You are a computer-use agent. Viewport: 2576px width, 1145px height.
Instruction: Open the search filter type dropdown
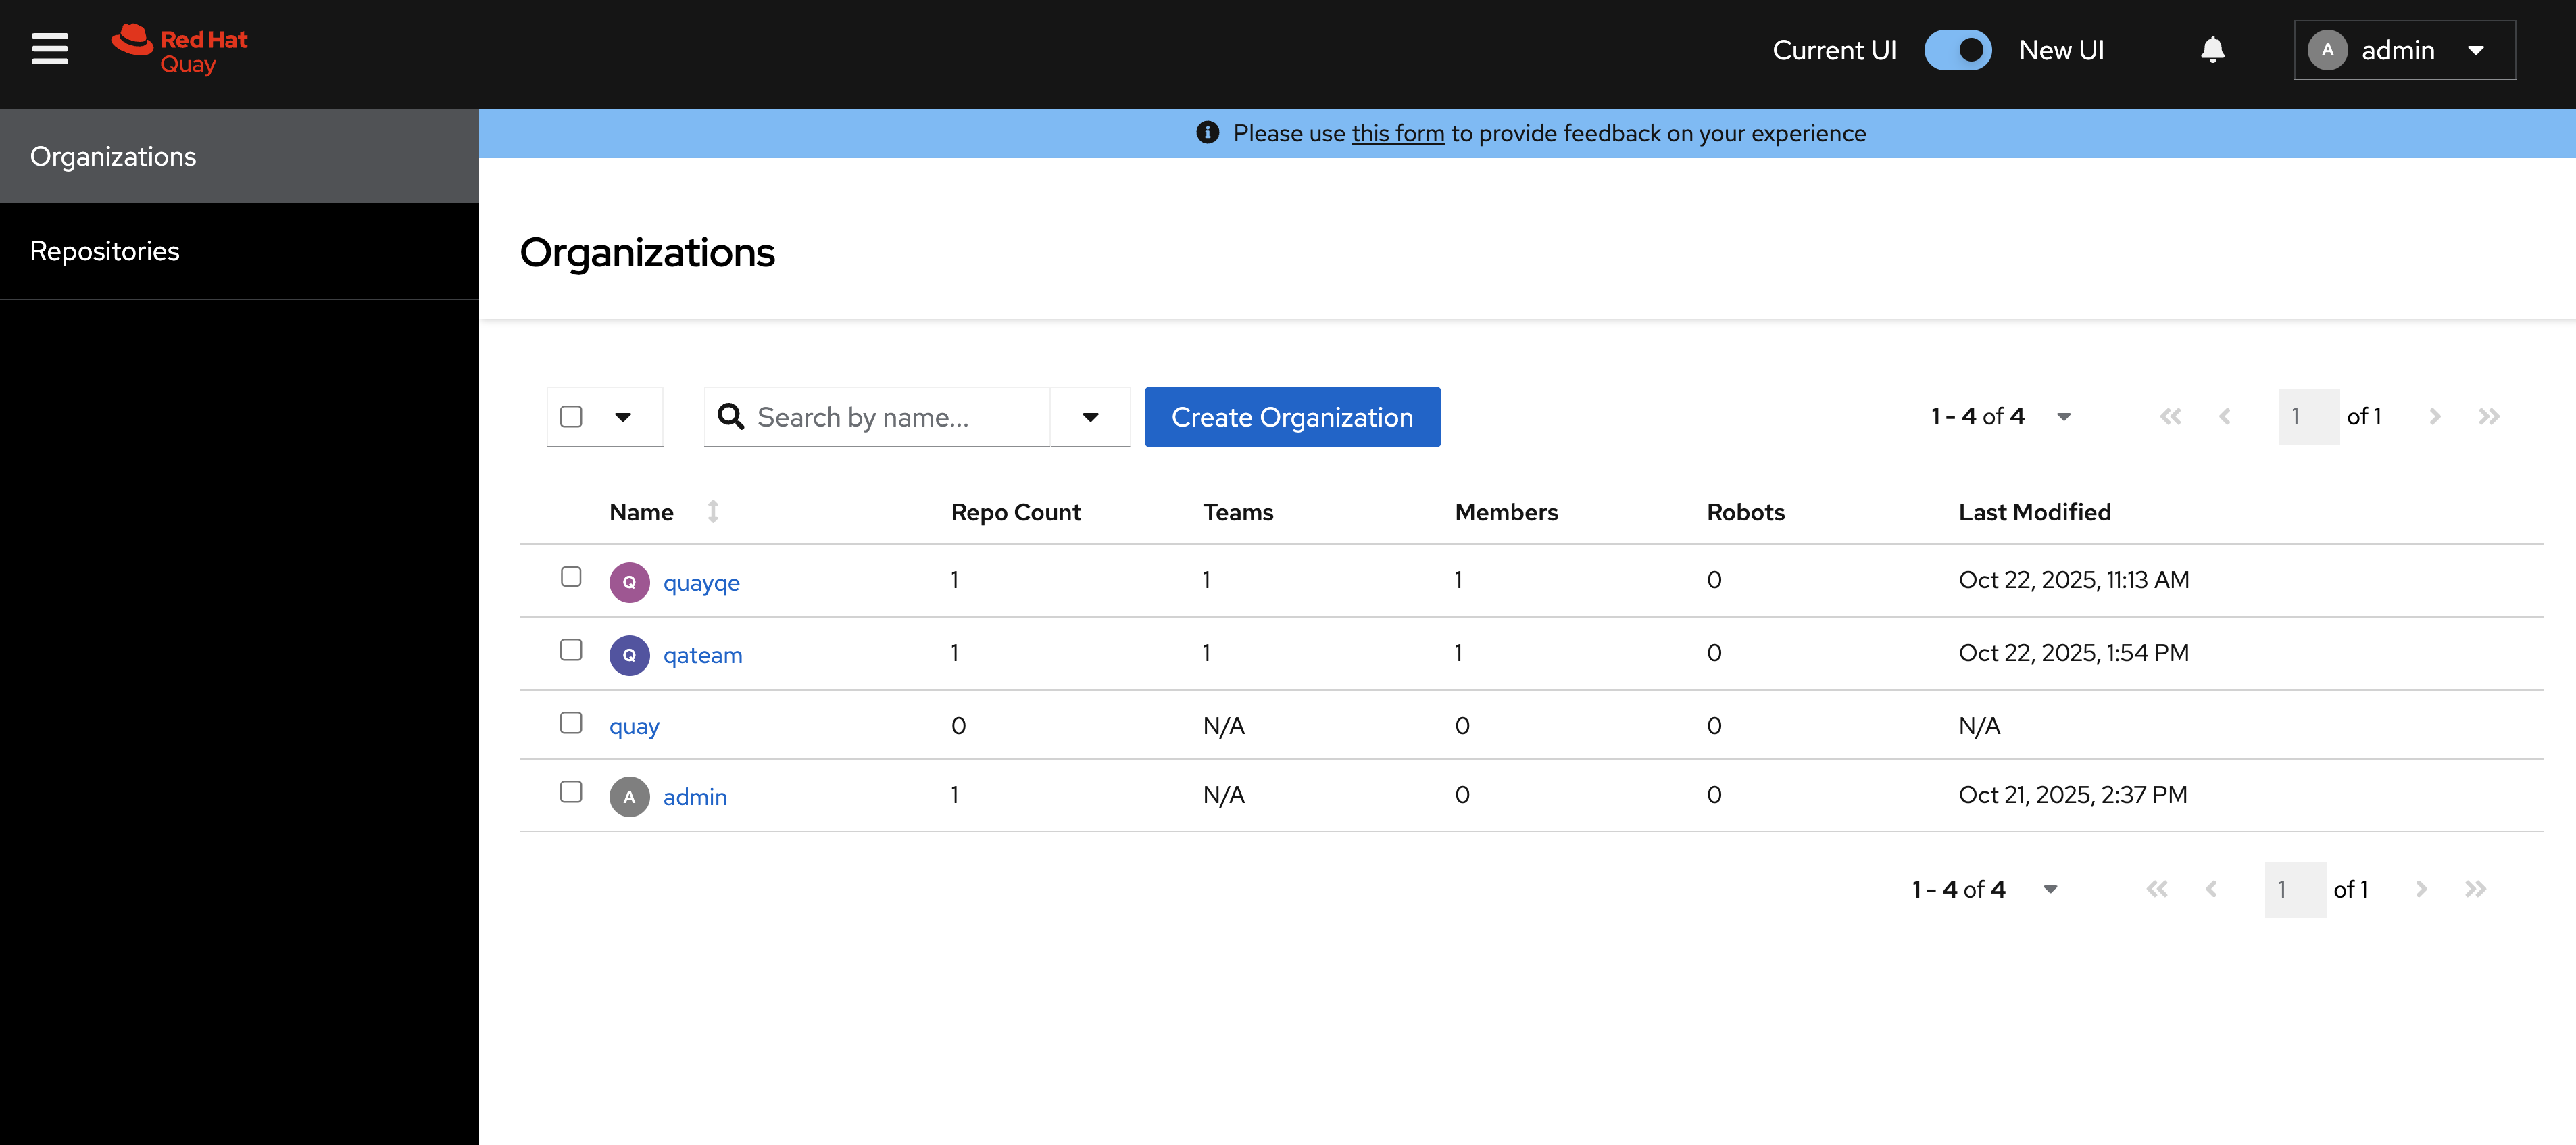[x=1090, y=417]
